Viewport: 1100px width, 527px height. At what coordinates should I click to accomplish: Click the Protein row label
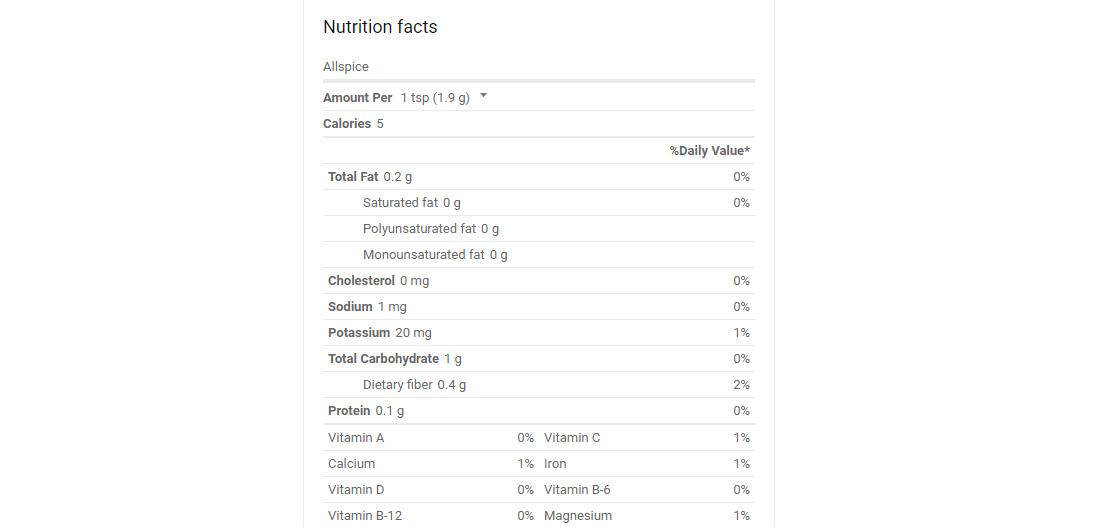coord(349,411)
